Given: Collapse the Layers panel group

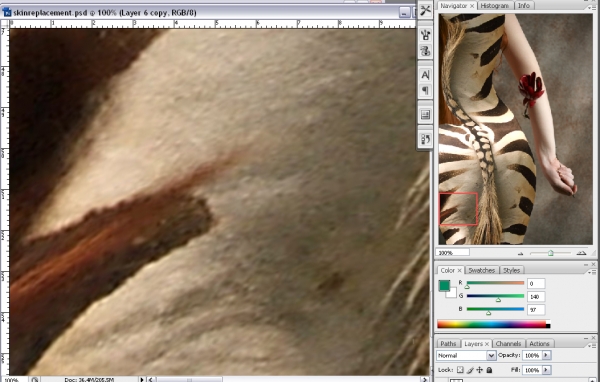Looking at the screenshot, I should 586,338.
